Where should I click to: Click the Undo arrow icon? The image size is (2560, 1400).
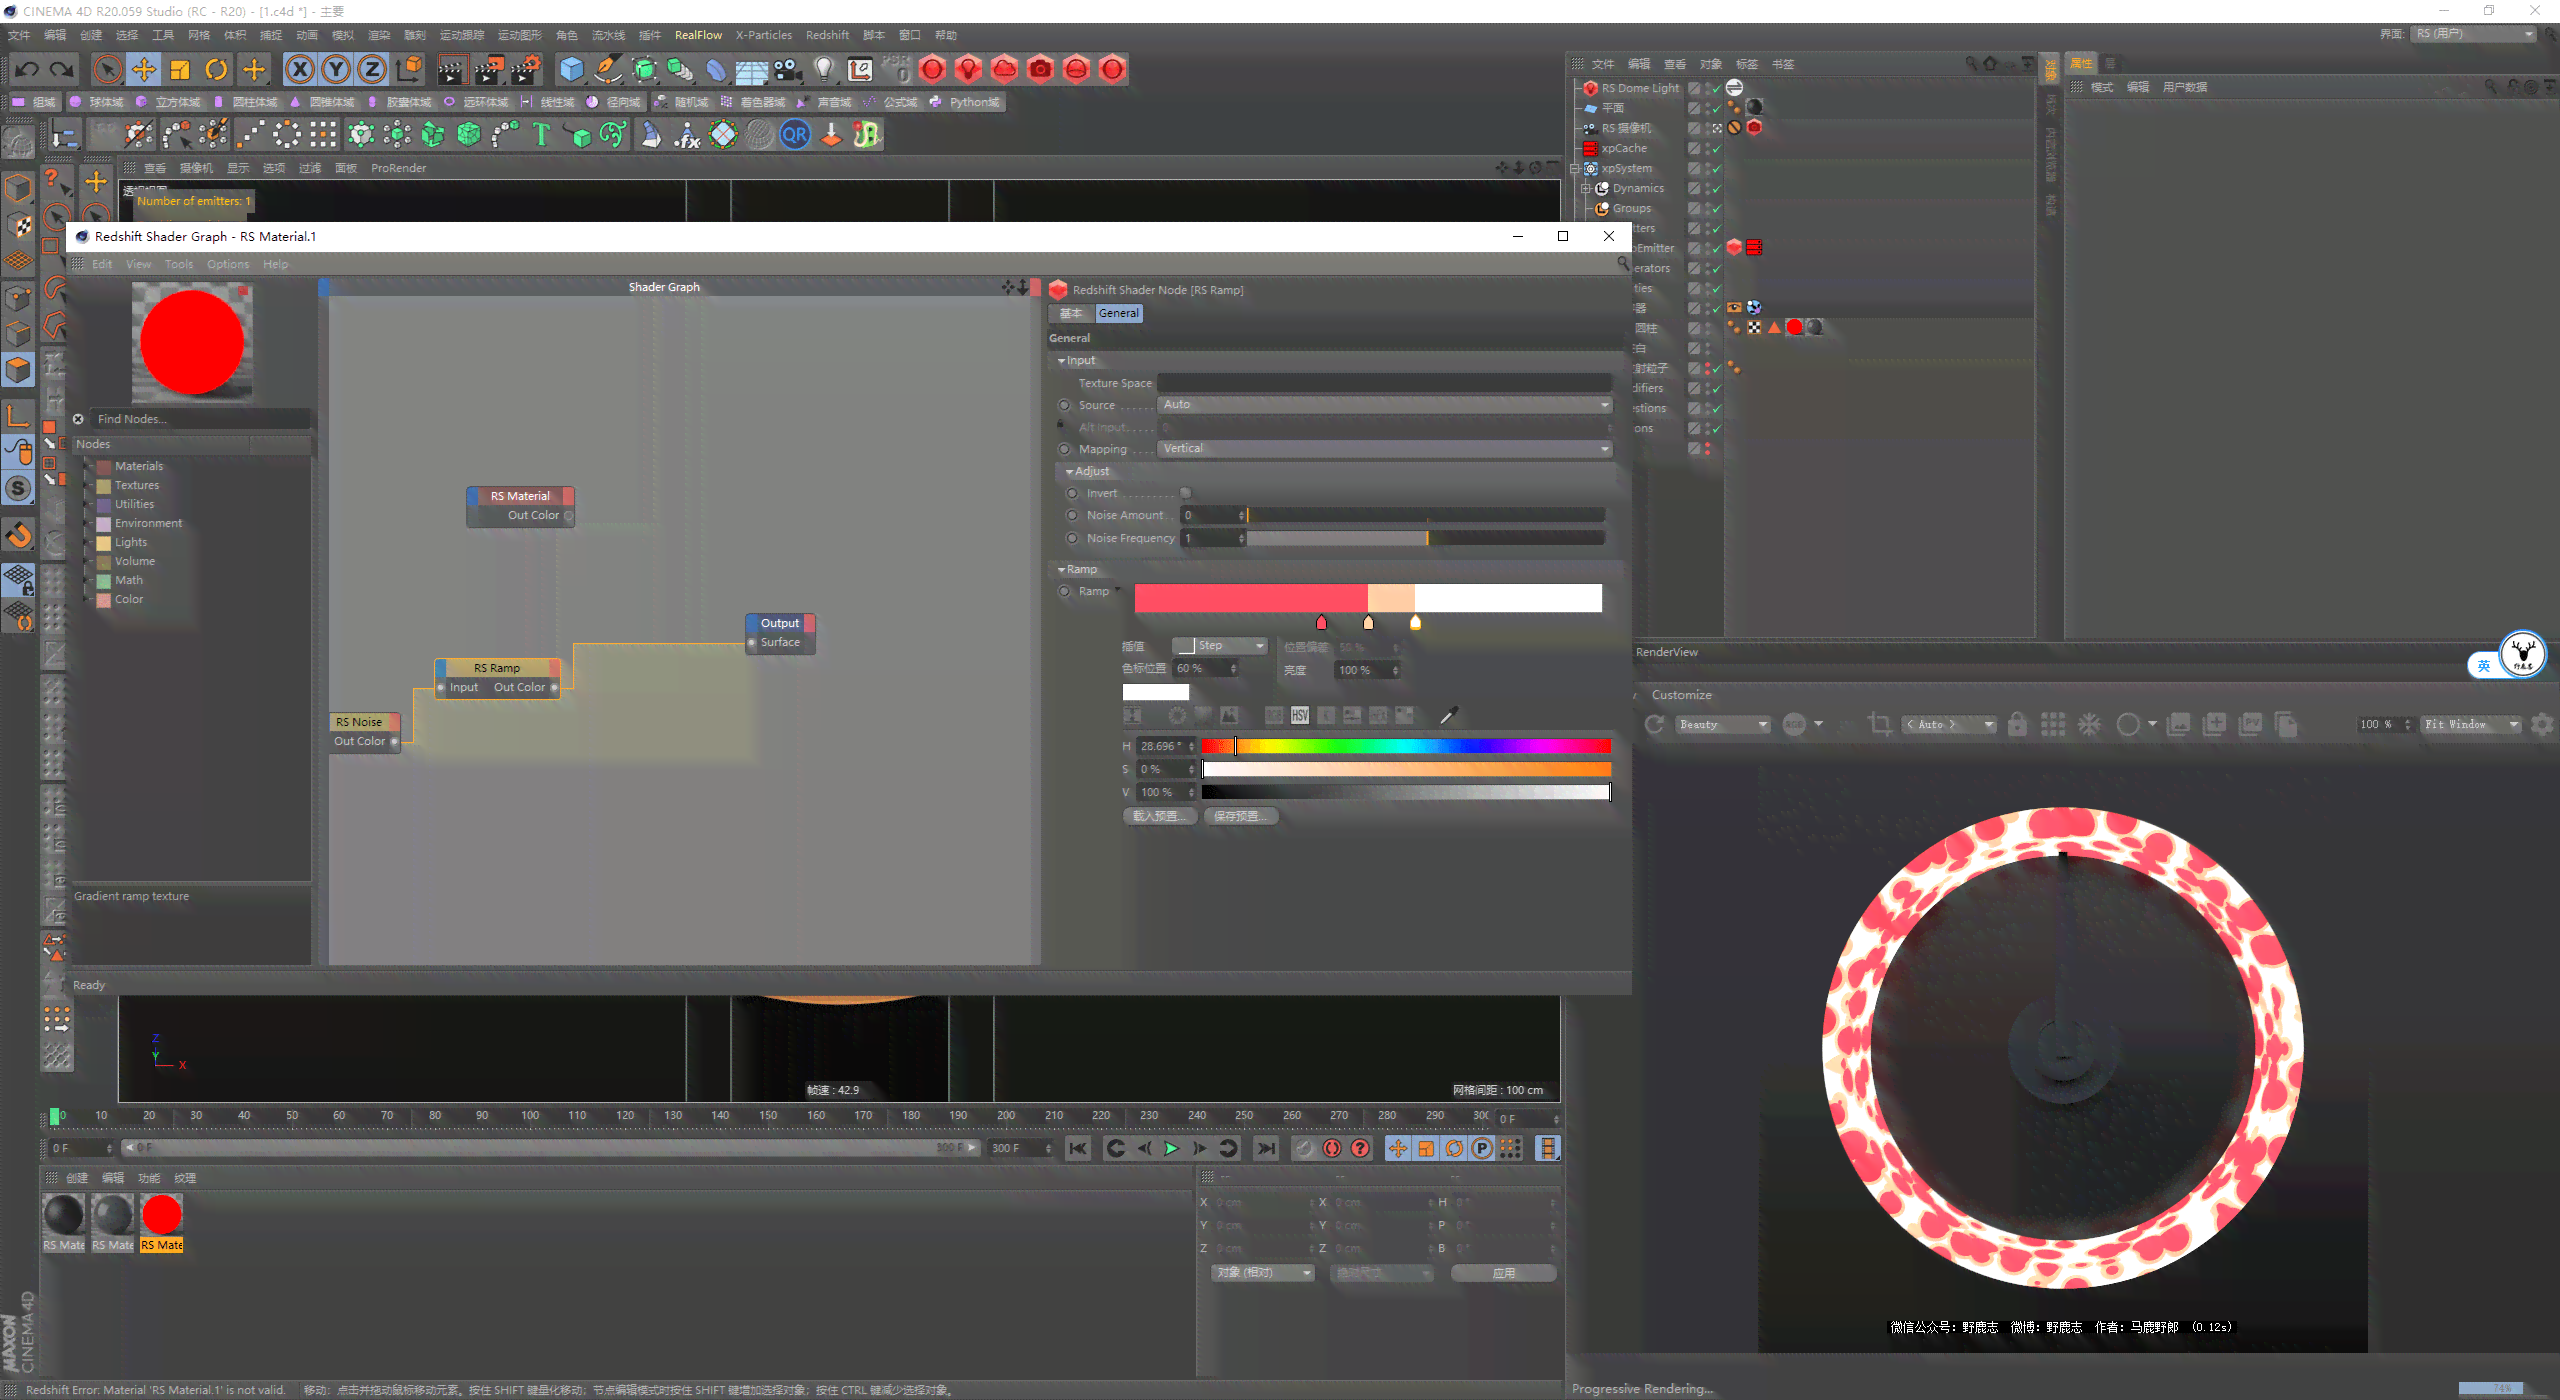(27, 69)
